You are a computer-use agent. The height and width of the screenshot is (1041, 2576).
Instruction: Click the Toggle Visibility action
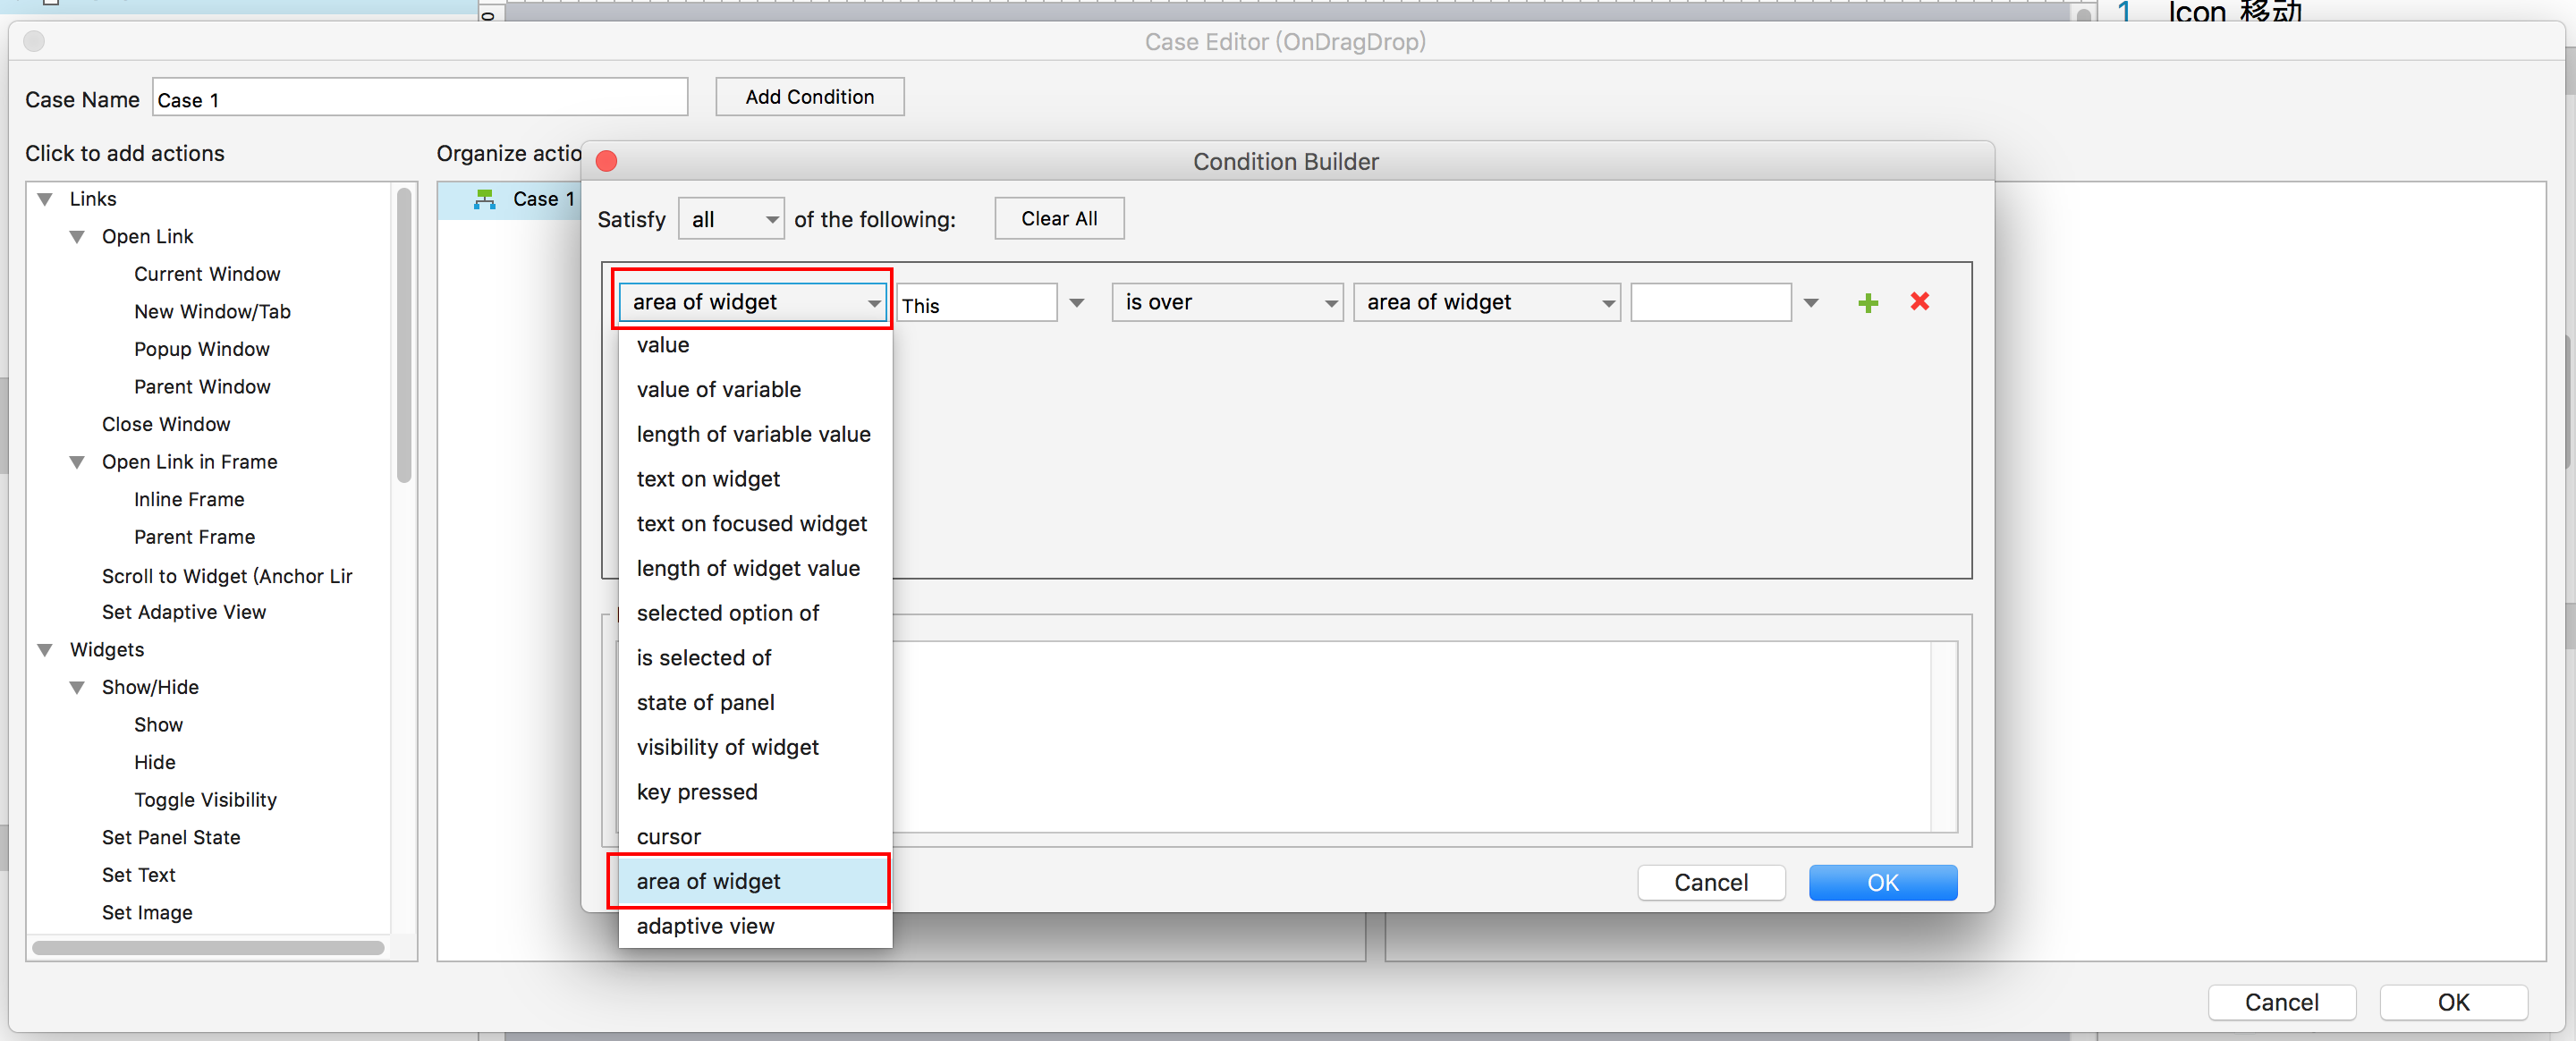pyautogui.click(x=205, y=800)
